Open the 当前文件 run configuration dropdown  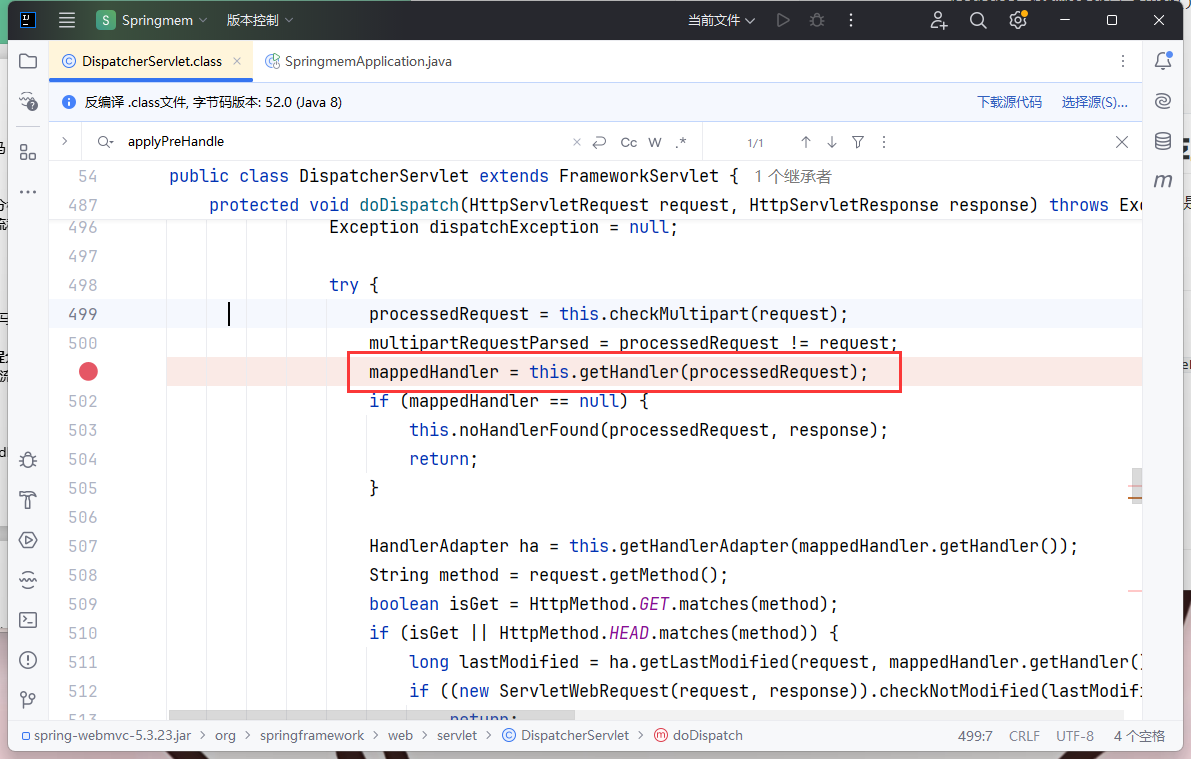pos(721,20)
